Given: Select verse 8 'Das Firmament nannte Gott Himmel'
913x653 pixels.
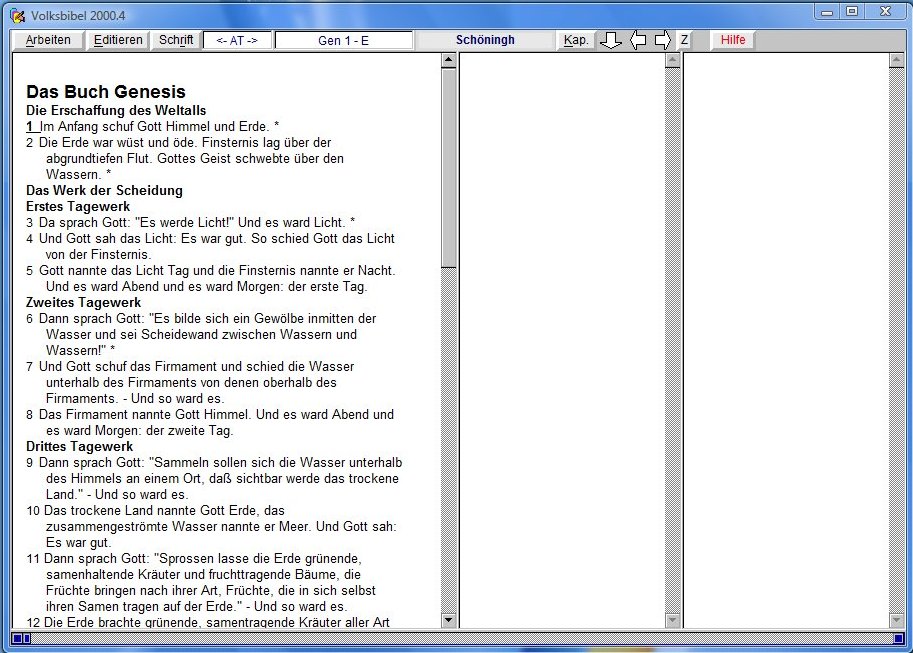Looking at the screenshot, I should 210,422.
